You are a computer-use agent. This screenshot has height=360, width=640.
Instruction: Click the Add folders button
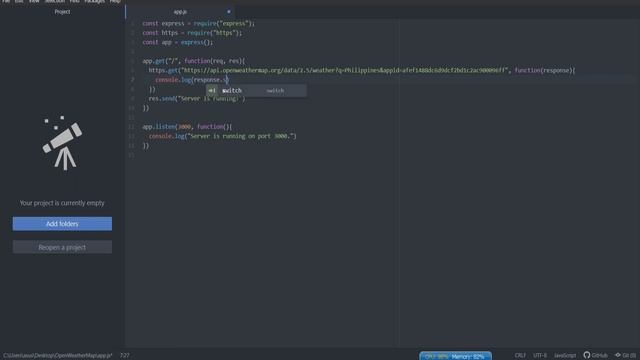pos(62,224)
